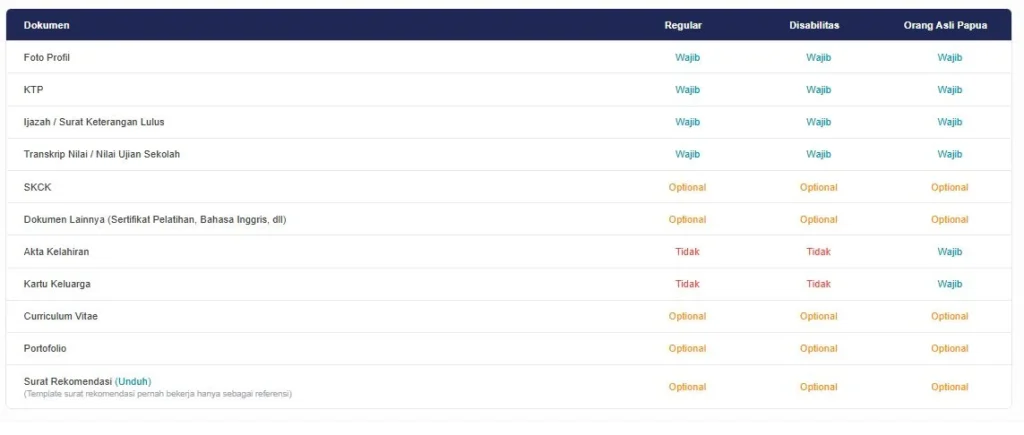Screen dimensions: 1024x435
Task: Select the Dokumen column header
Action: 46,25
